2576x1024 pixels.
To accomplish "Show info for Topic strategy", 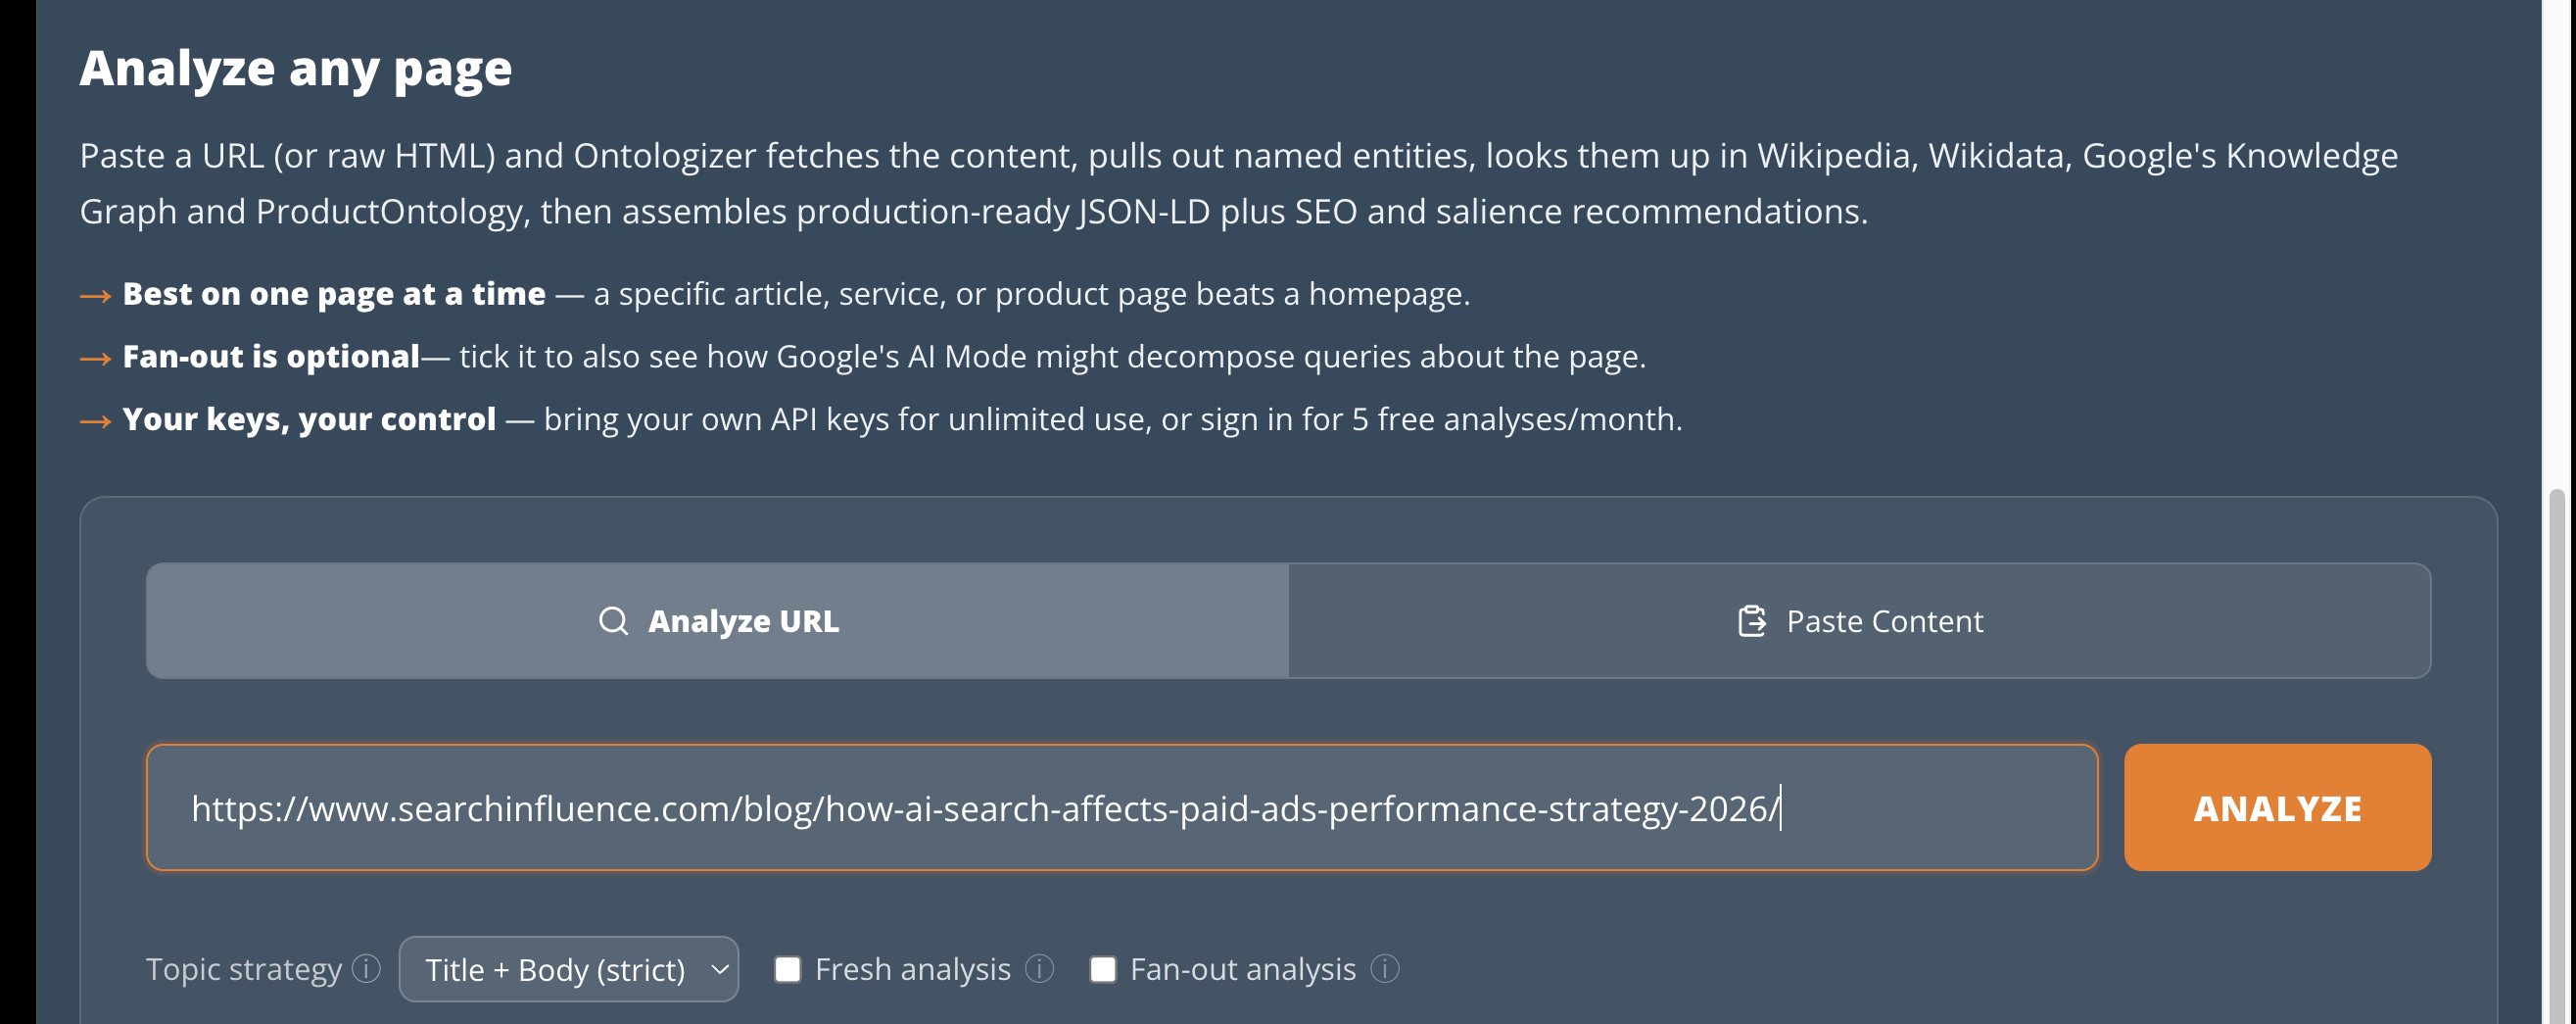I will [x=367, y=968].
